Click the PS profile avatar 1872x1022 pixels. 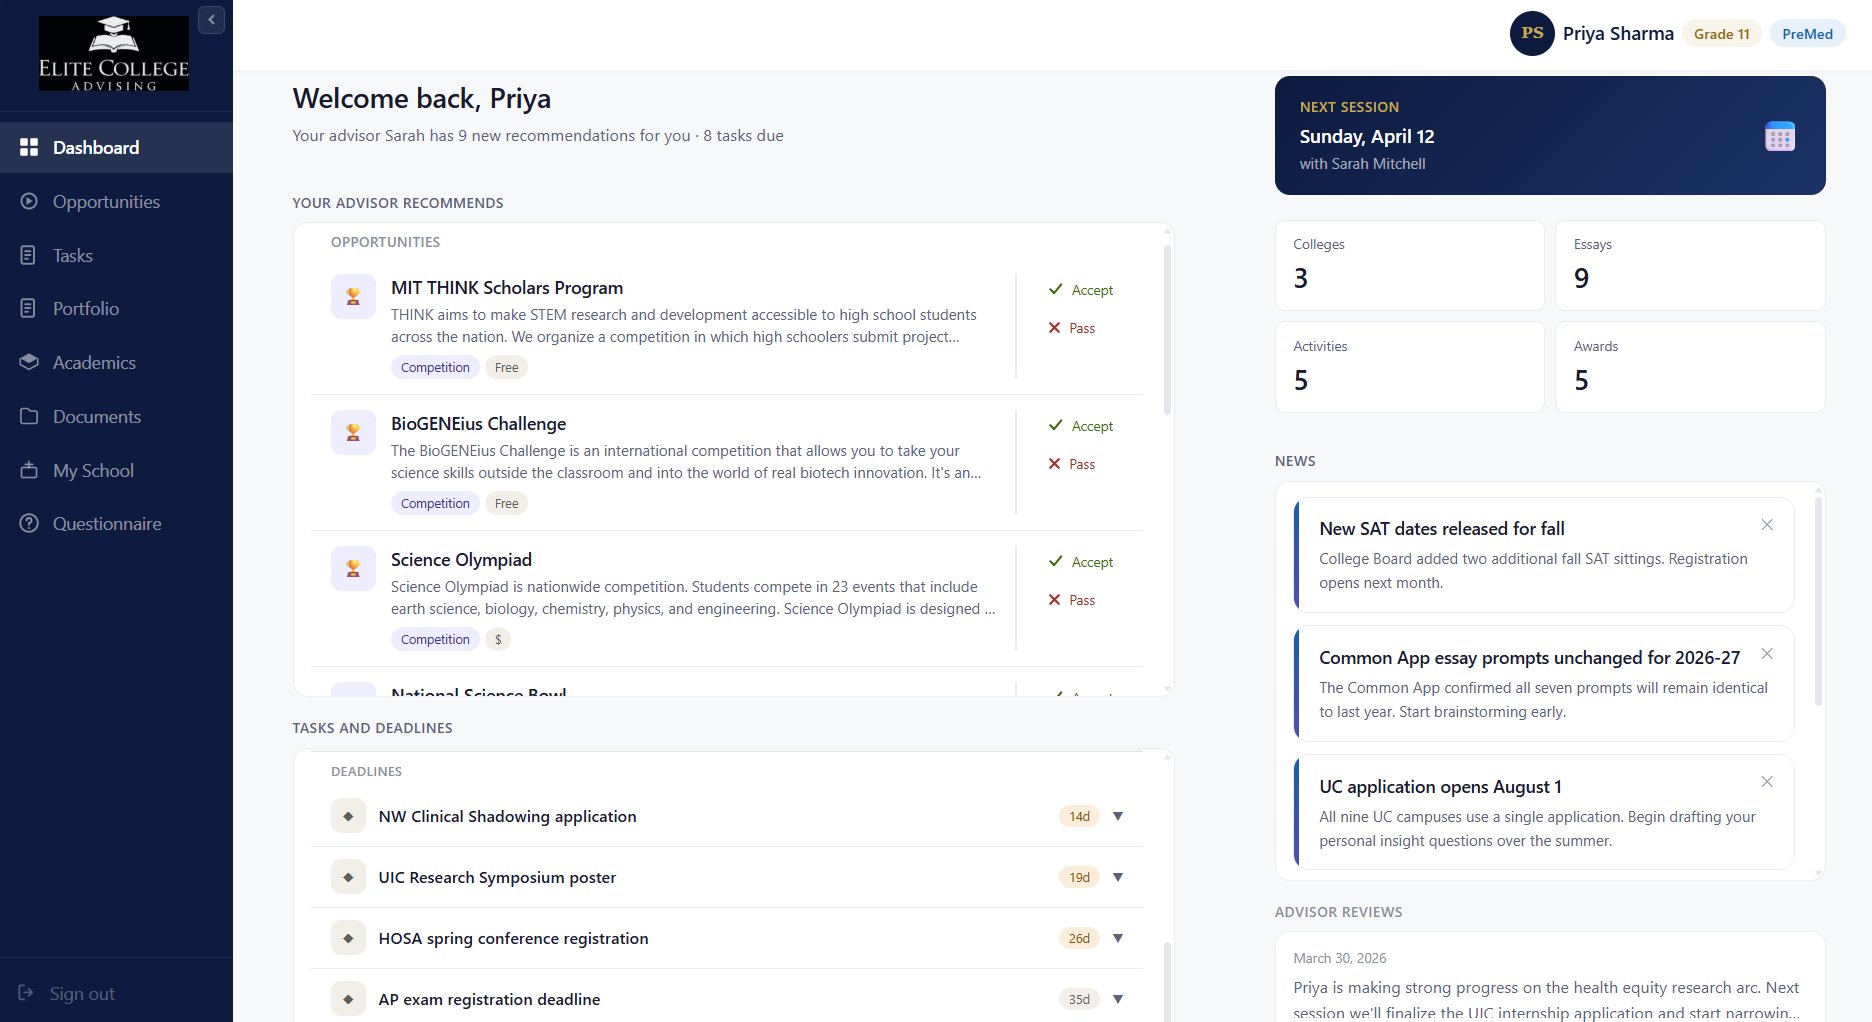tap(1531, 34)
